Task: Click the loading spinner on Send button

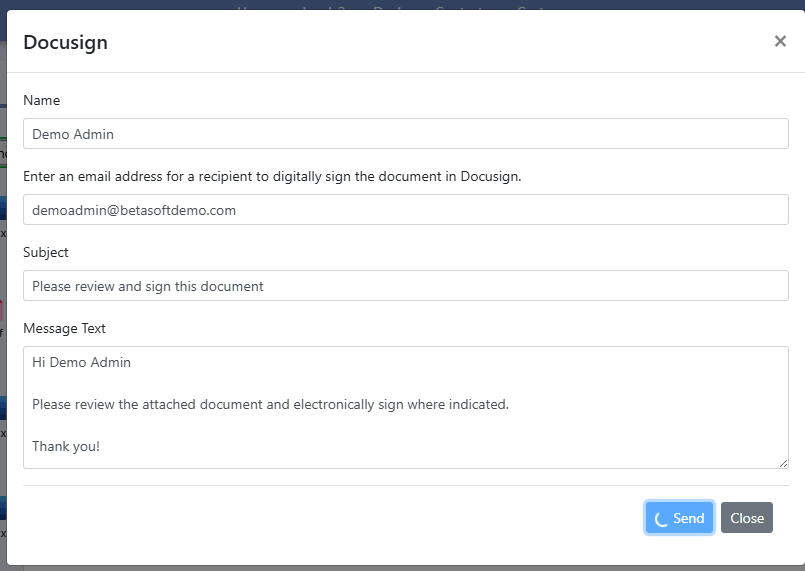Action: click(x=661, y=519)
